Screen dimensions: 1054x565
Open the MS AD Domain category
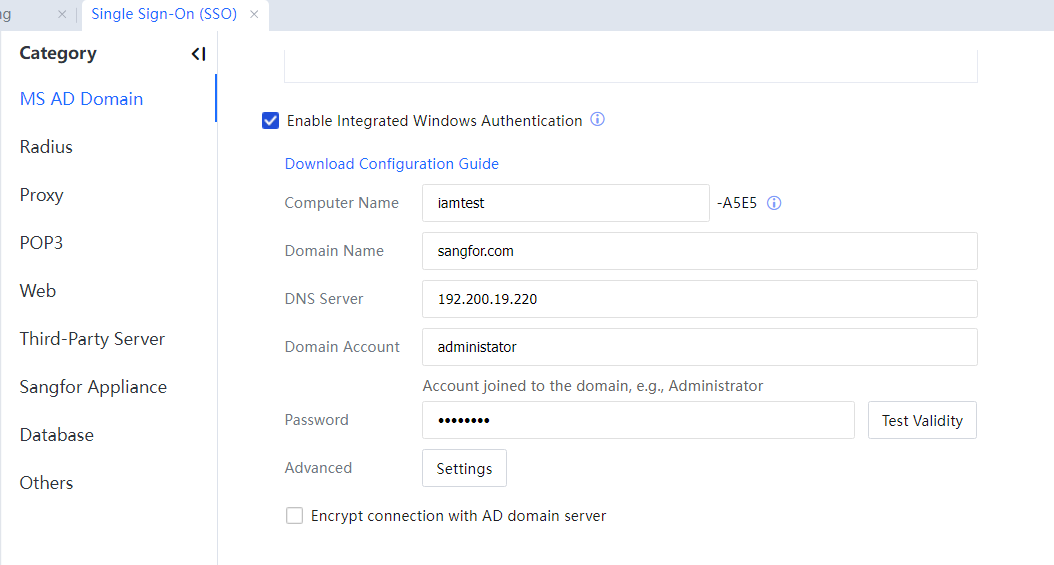[81, 99]
